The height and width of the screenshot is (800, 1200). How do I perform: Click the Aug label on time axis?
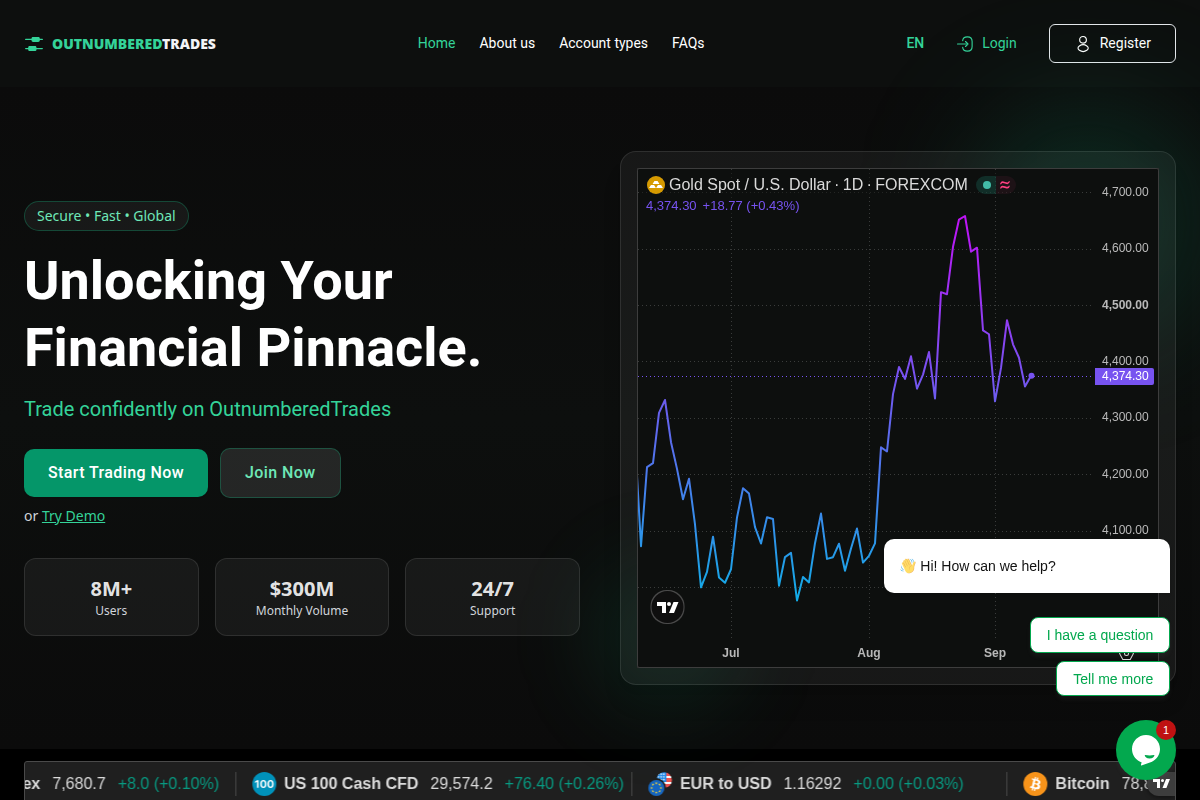869,653
